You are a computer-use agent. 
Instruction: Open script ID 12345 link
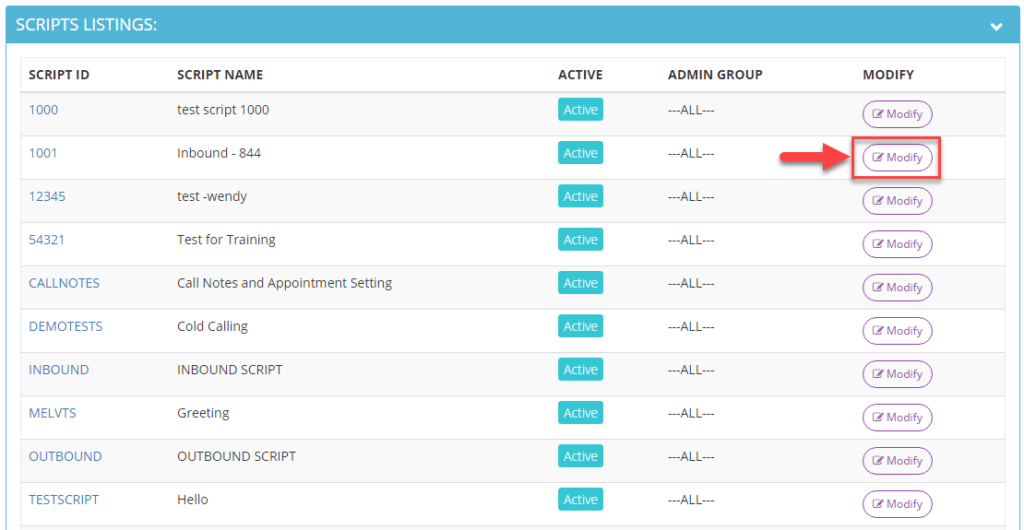(47, 196)
